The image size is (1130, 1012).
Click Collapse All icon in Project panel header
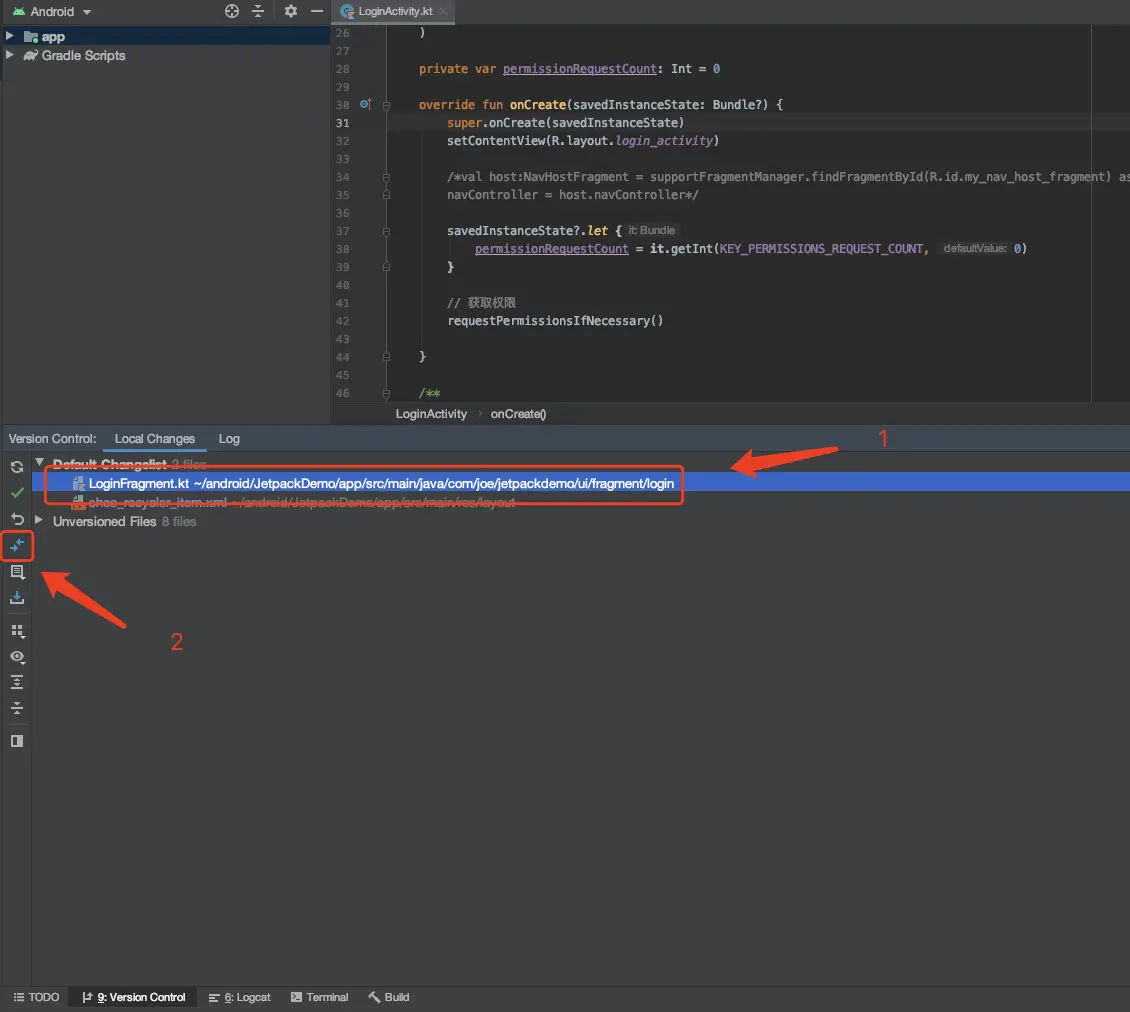coord(257,11)
